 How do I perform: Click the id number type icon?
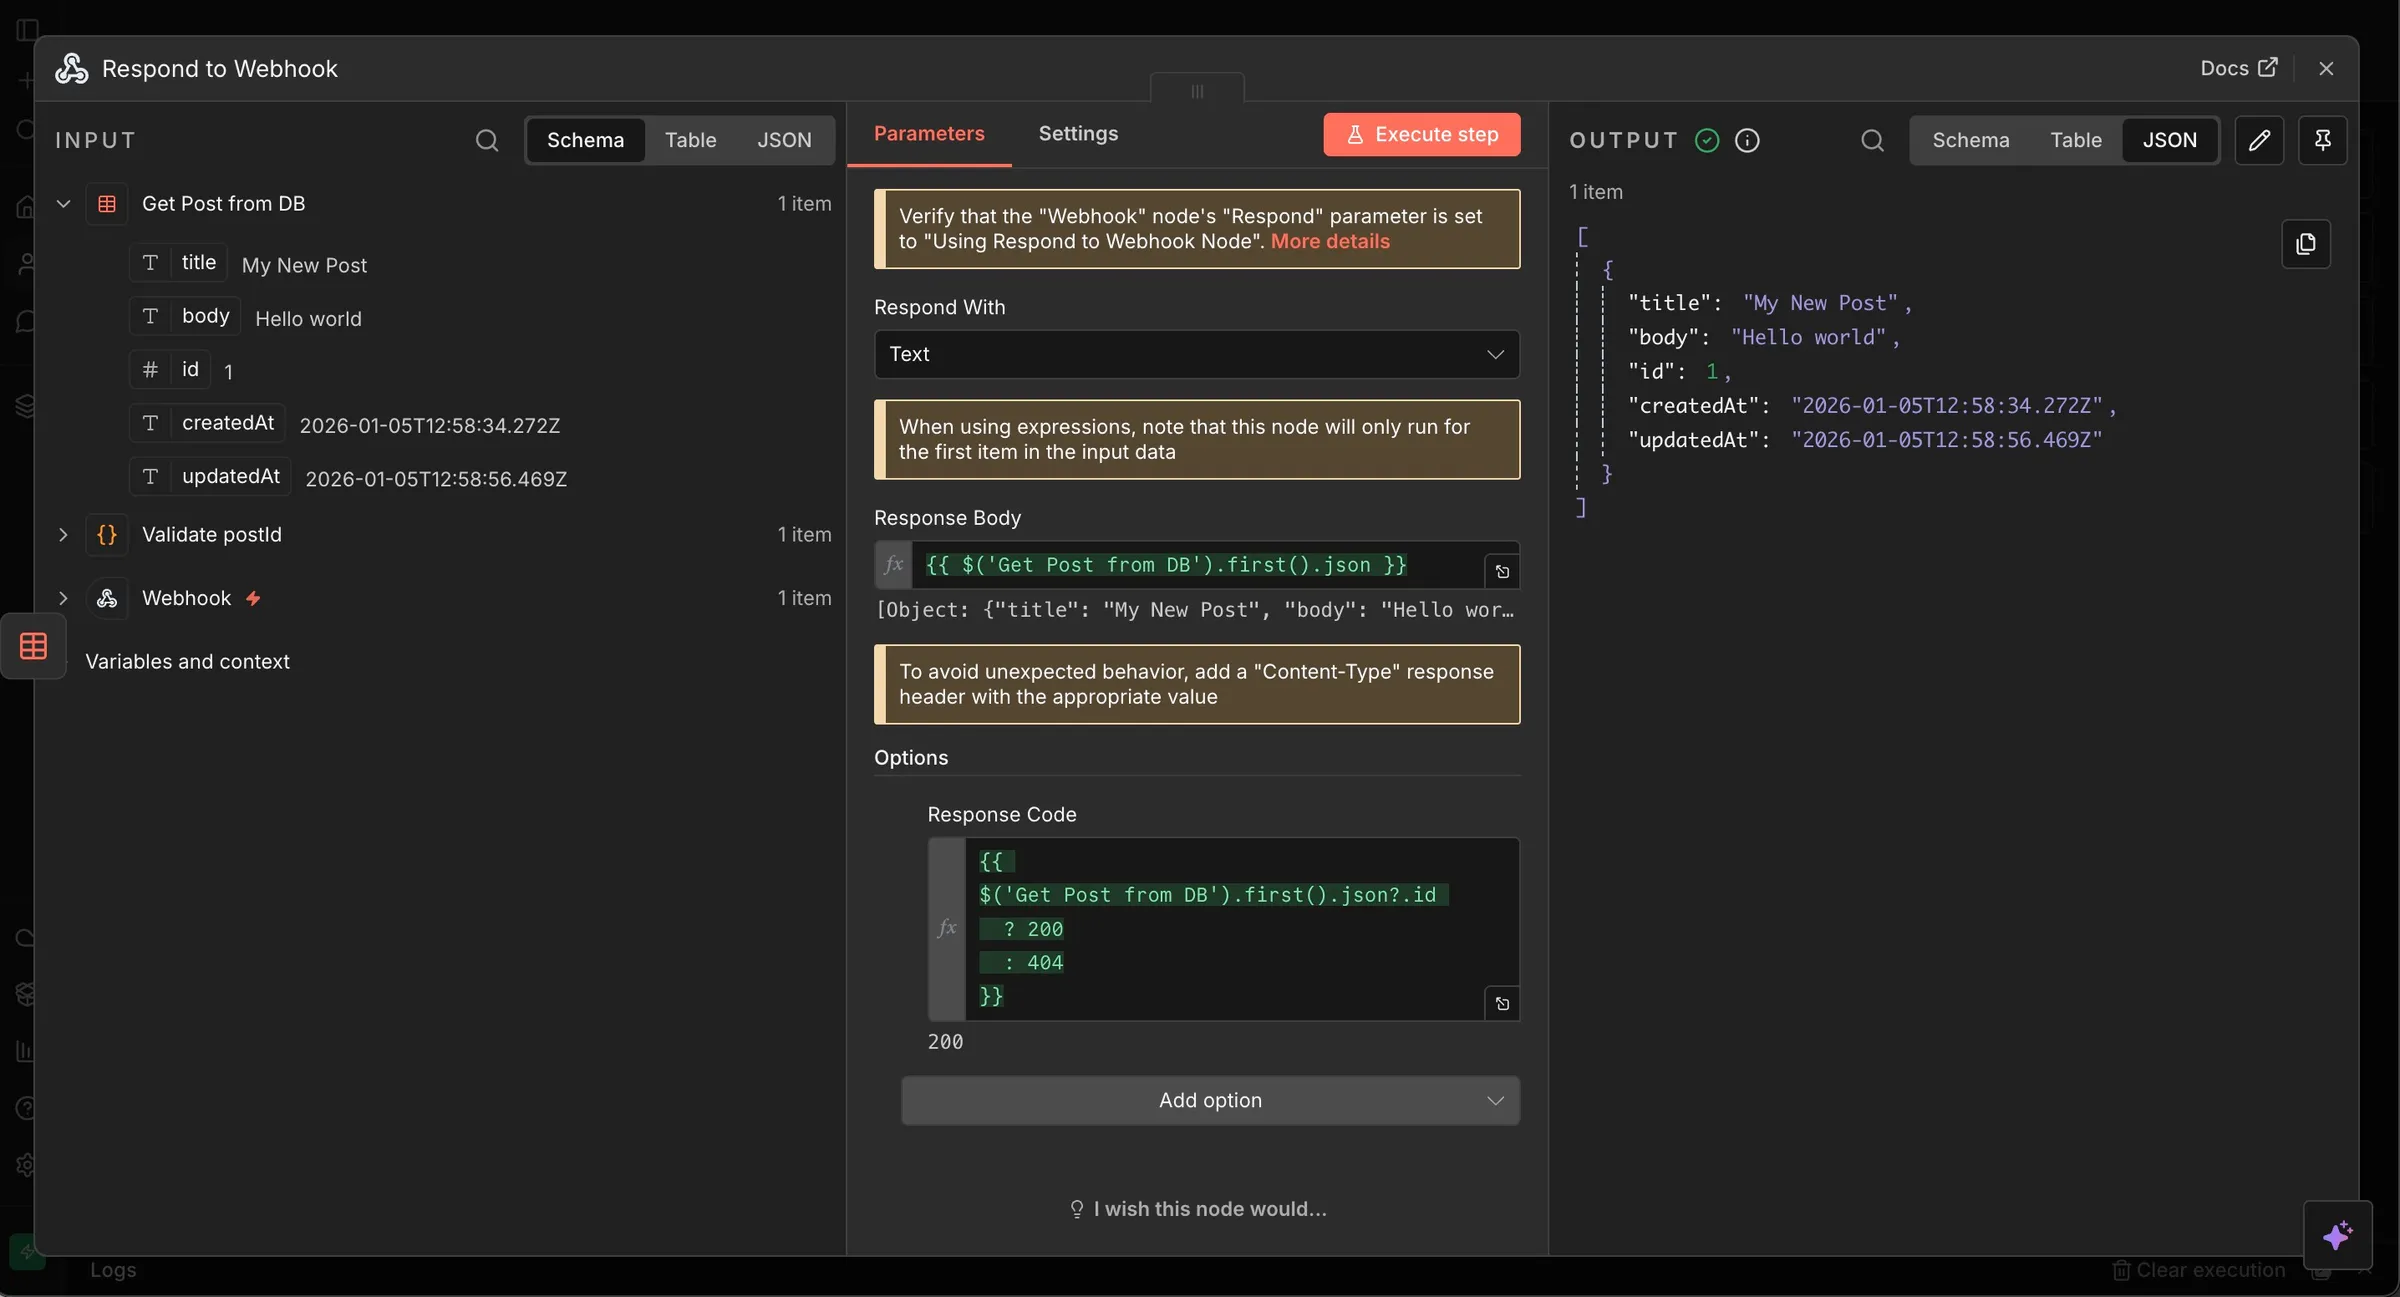(x=150, y=369)
